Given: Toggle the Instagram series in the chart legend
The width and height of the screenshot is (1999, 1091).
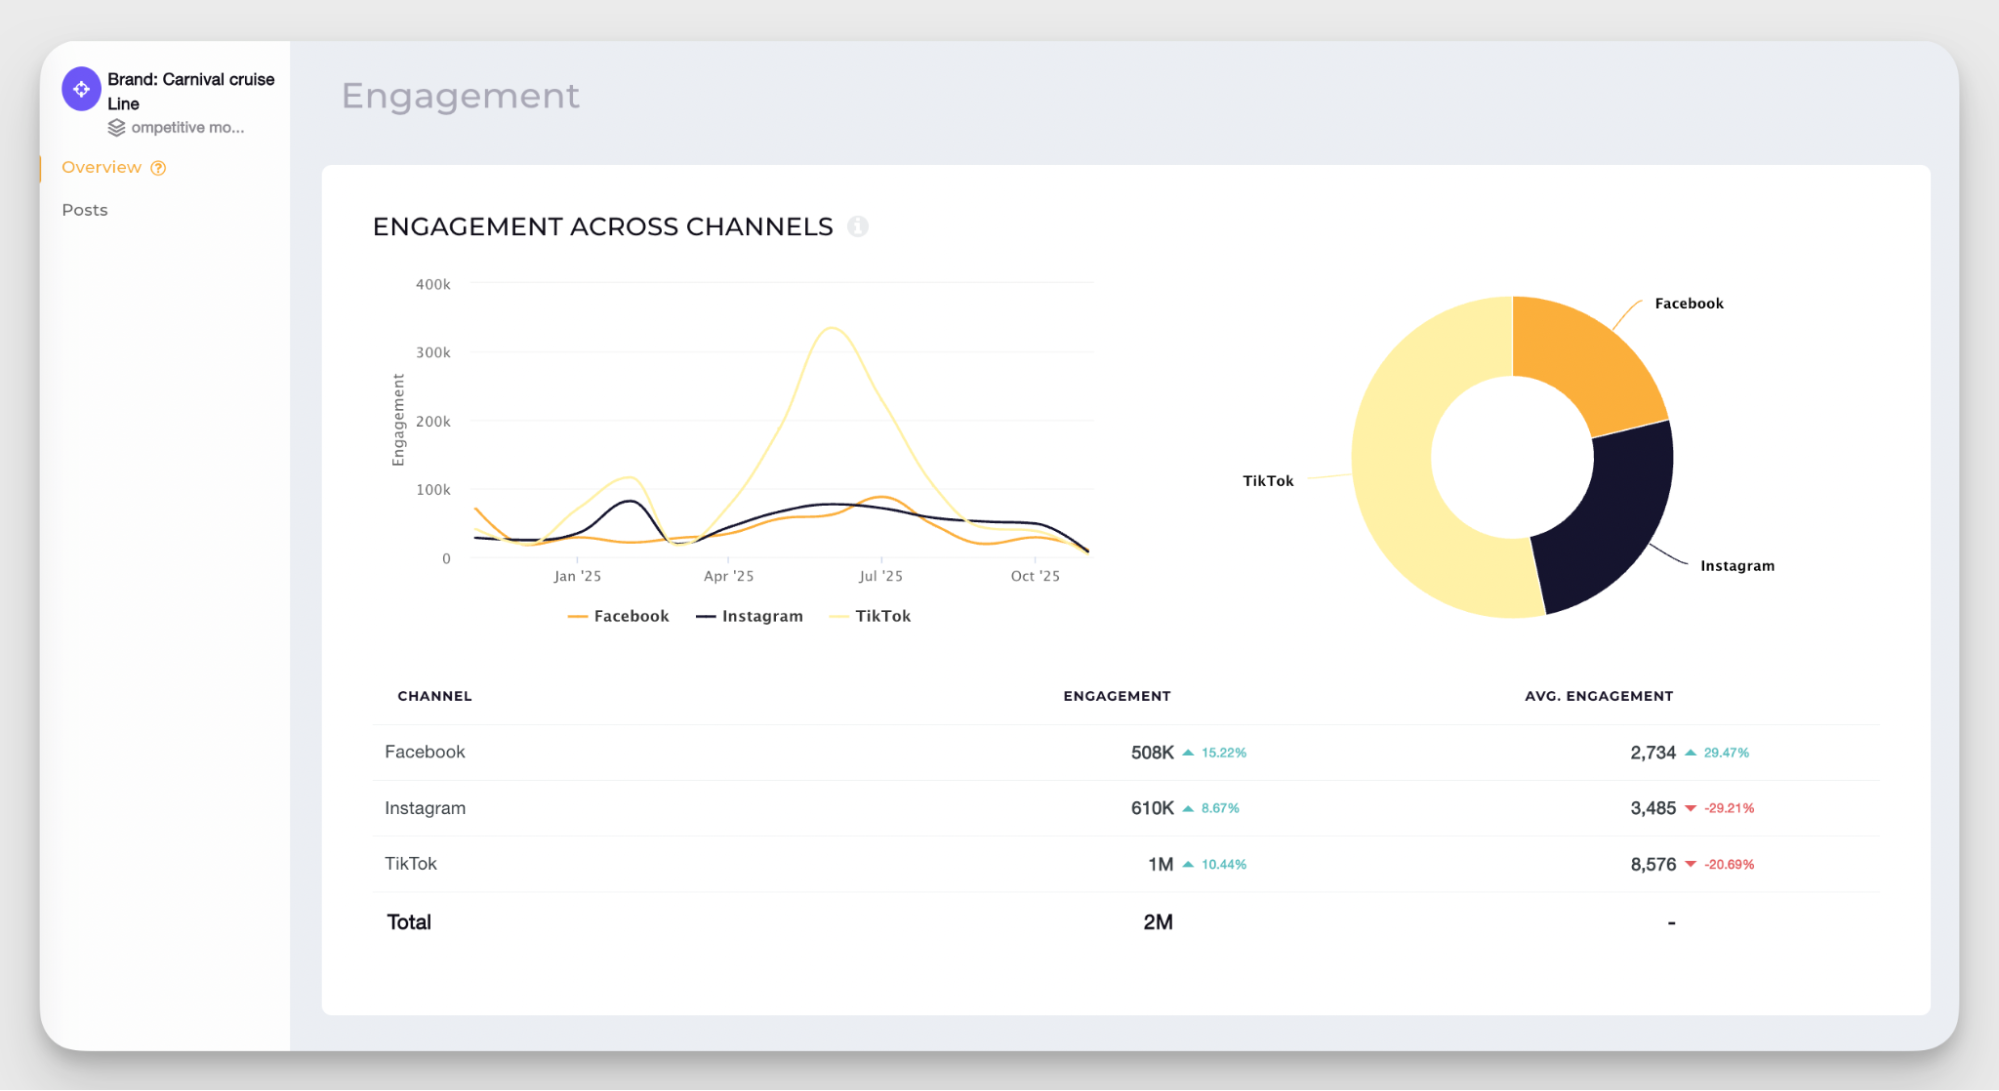Looking at the screenshot, I should [749, 616].
